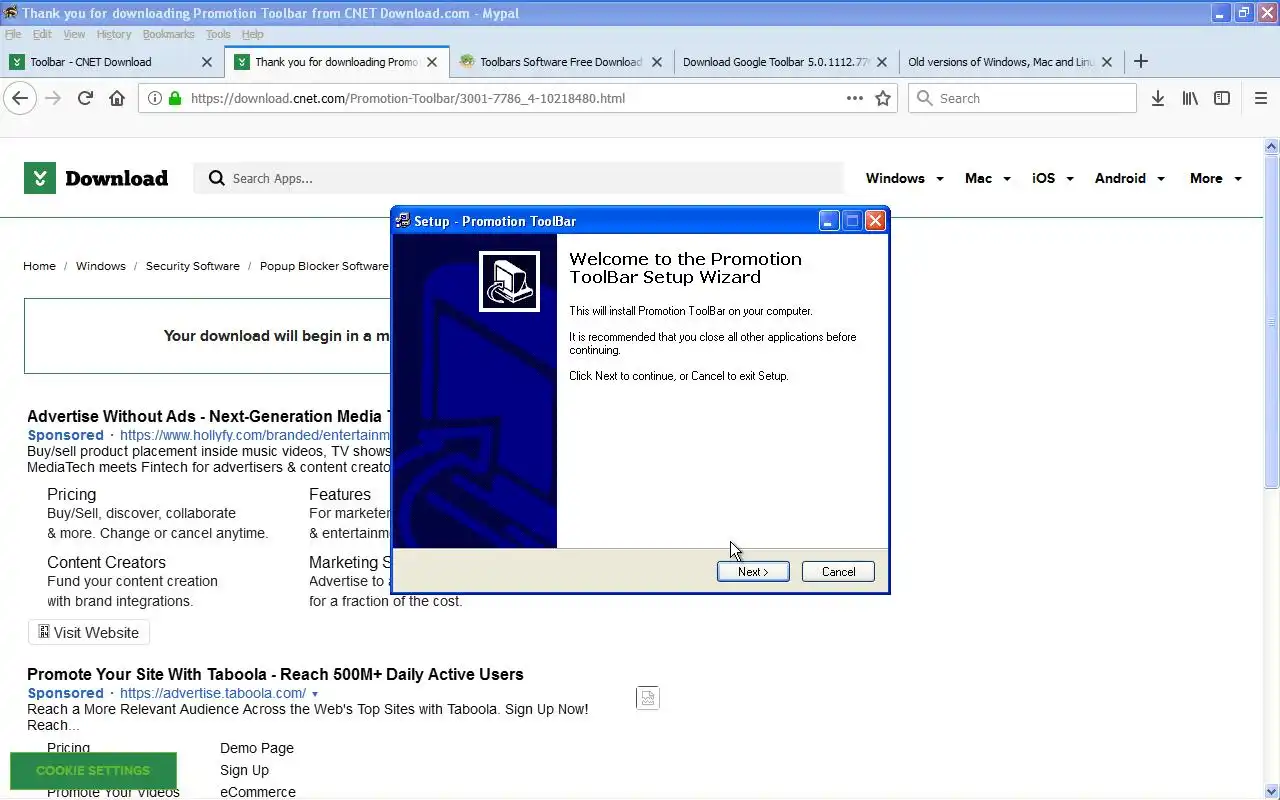Bookmark this page with the star

883,98
